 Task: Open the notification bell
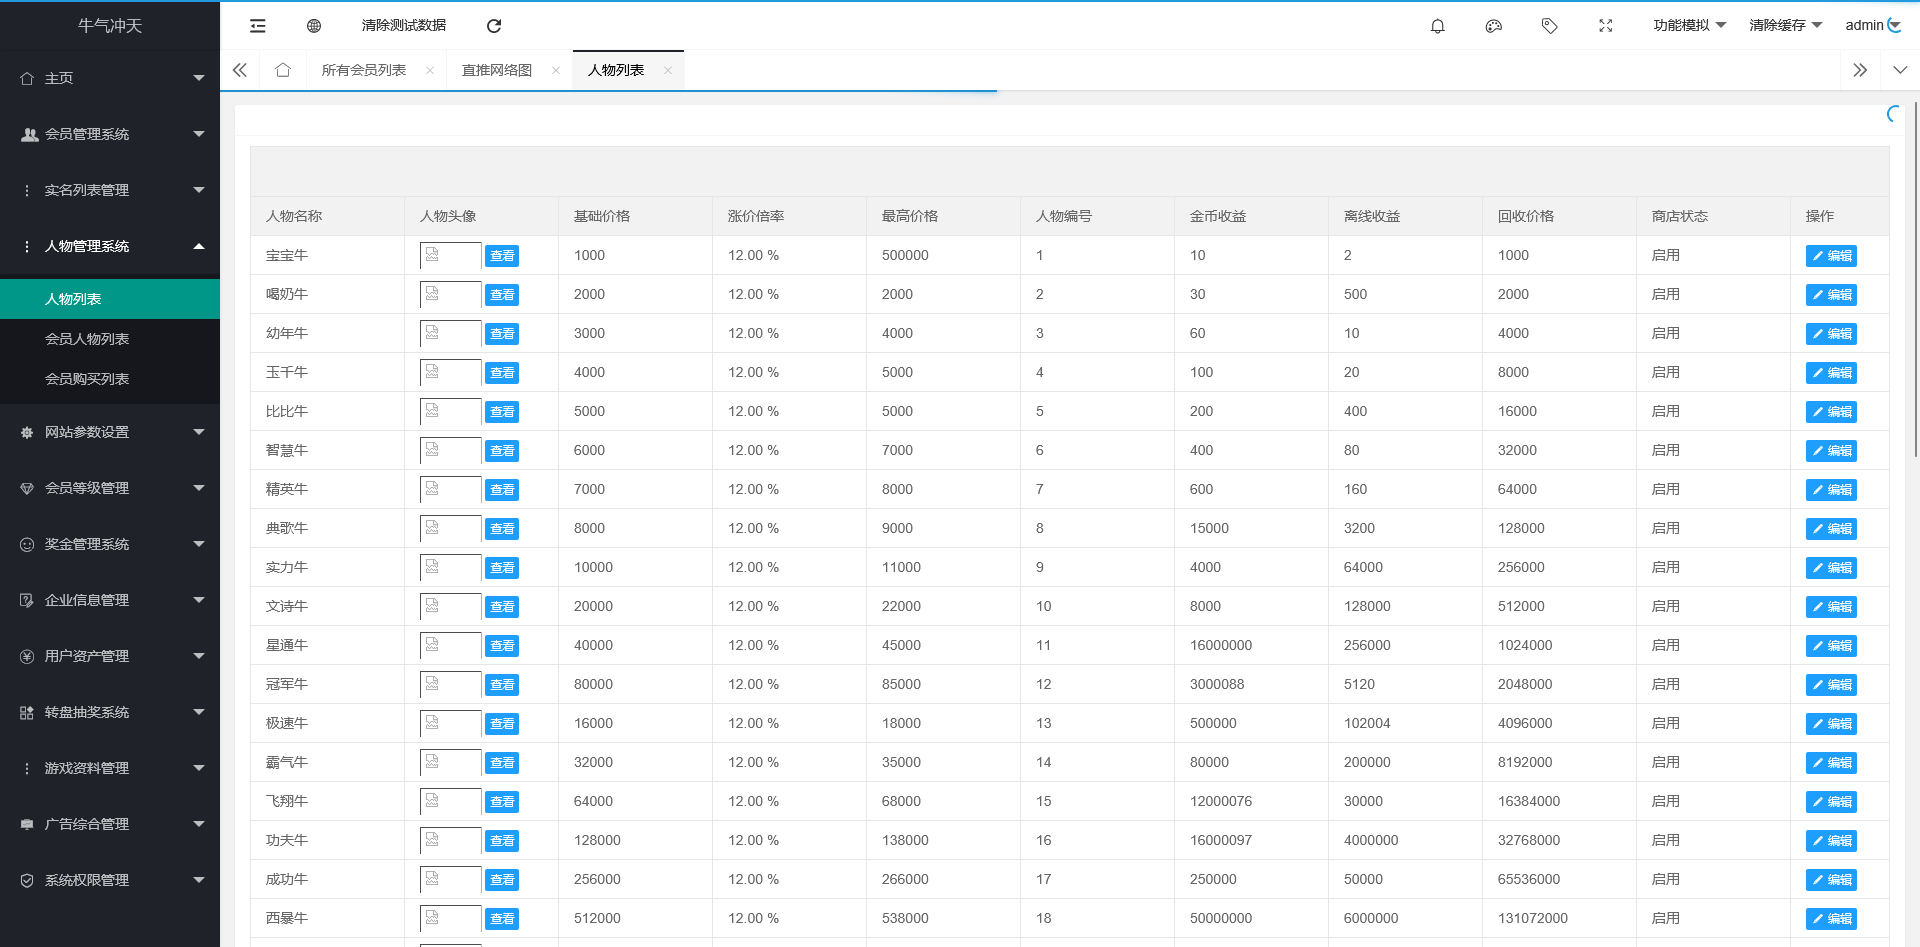point(1438,26)
